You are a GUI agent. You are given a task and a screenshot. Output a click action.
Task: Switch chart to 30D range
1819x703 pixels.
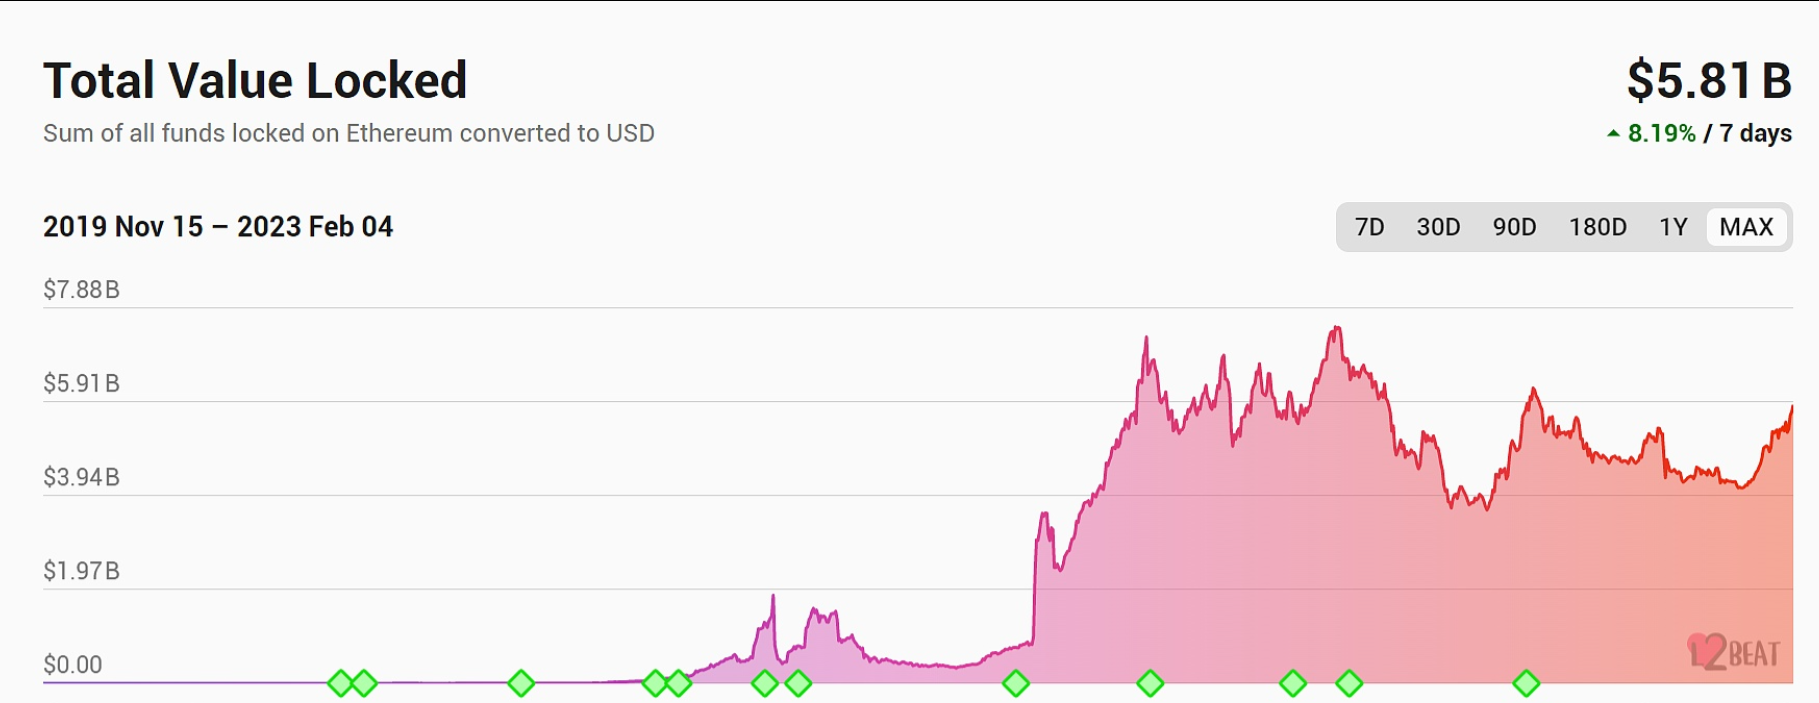(x=1438, y=227)
